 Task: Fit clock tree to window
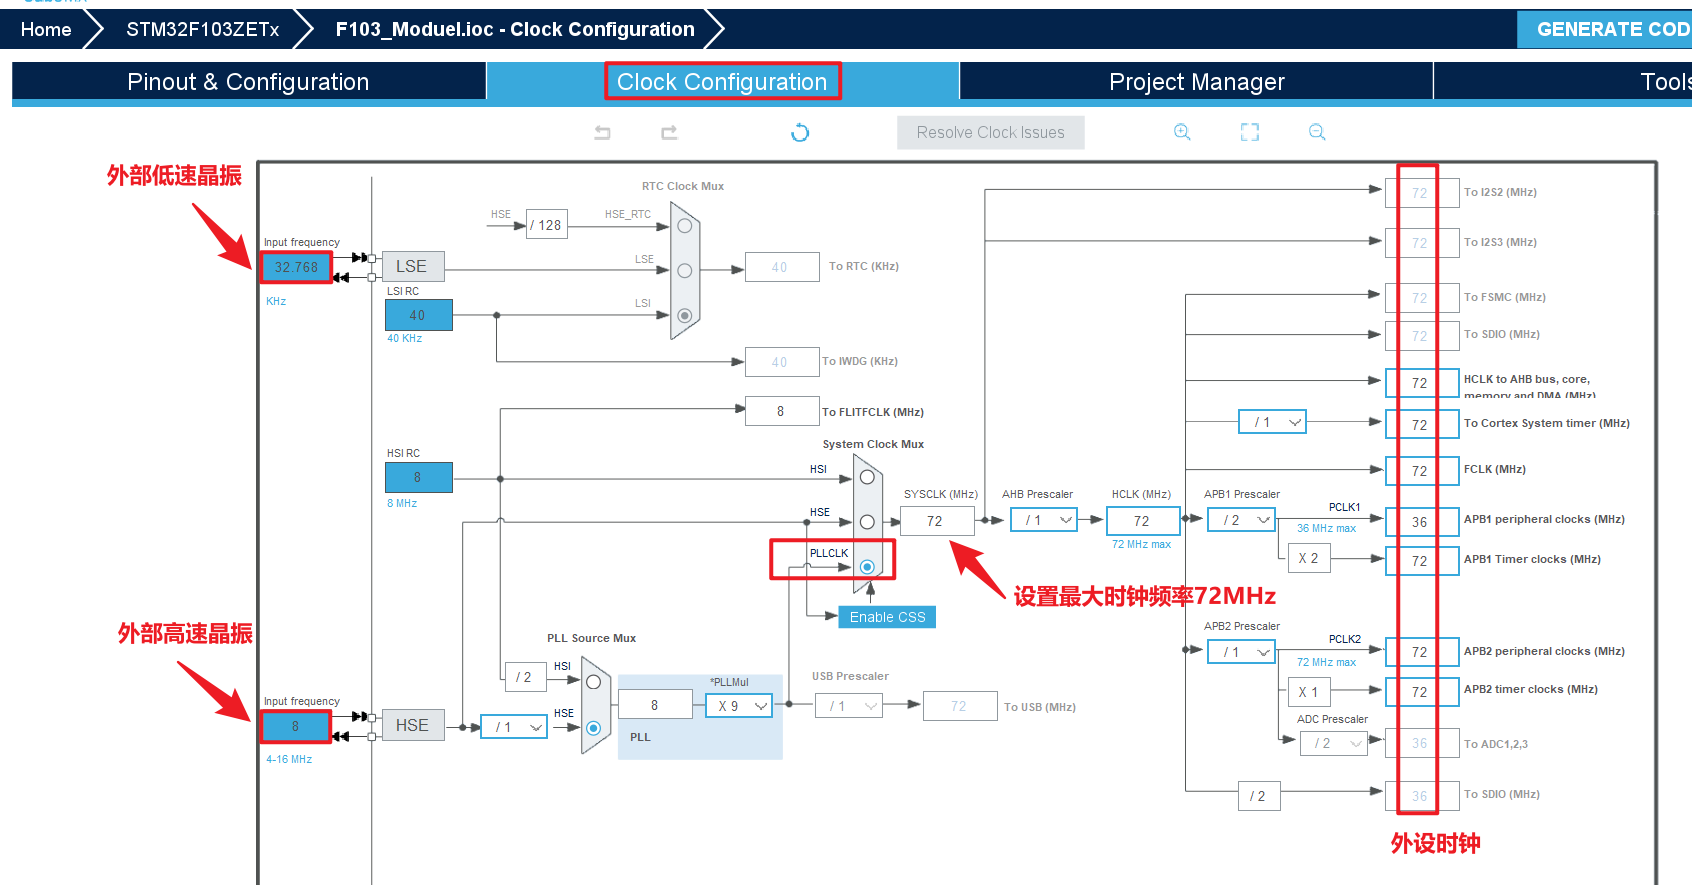coord(1250,132)
